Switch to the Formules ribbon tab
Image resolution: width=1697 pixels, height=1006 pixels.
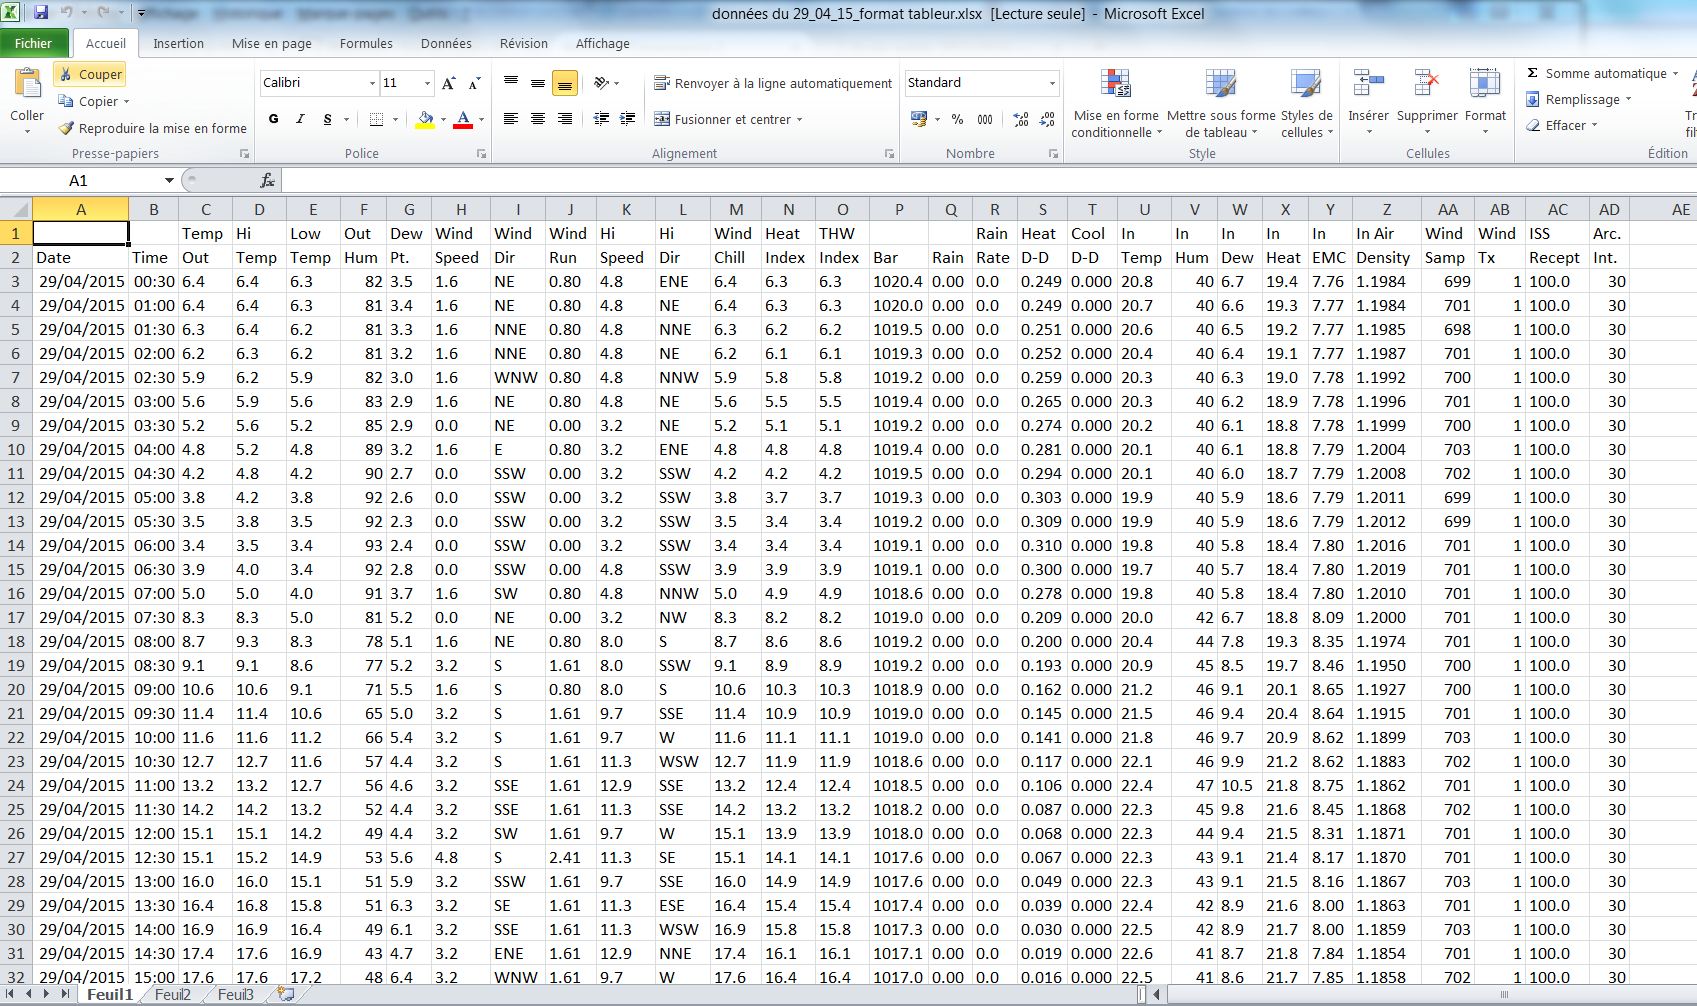pyautogui.click(x=366, y=43)
